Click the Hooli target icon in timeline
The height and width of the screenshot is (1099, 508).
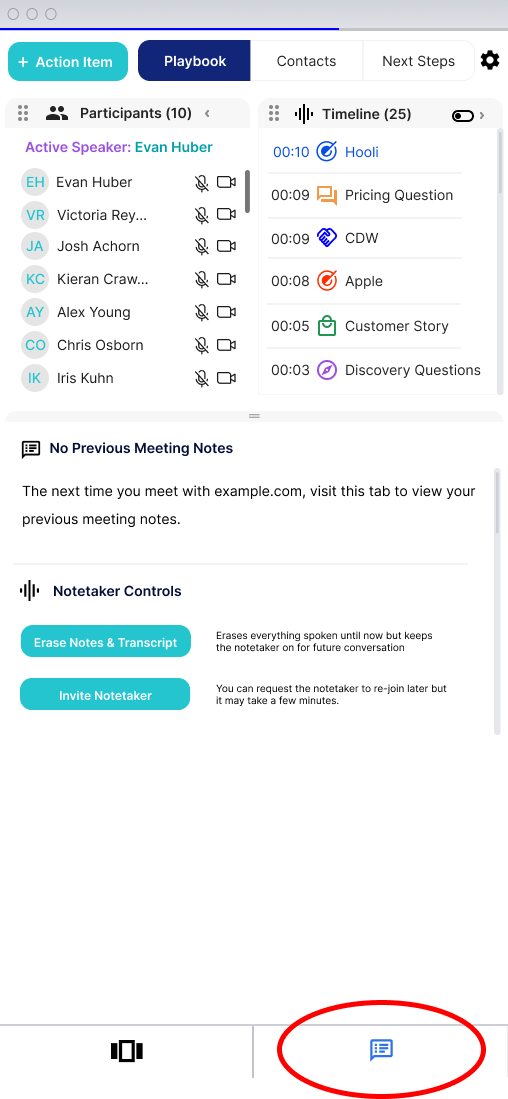pyautogui.click(x=327, y=151)
